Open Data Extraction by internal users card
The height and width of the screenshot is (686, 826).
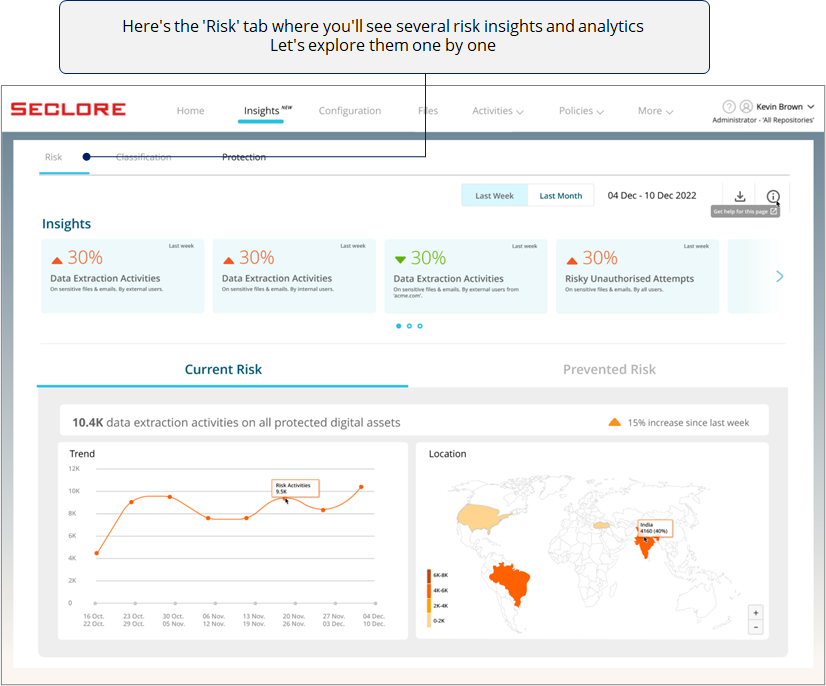coord(294,276)
